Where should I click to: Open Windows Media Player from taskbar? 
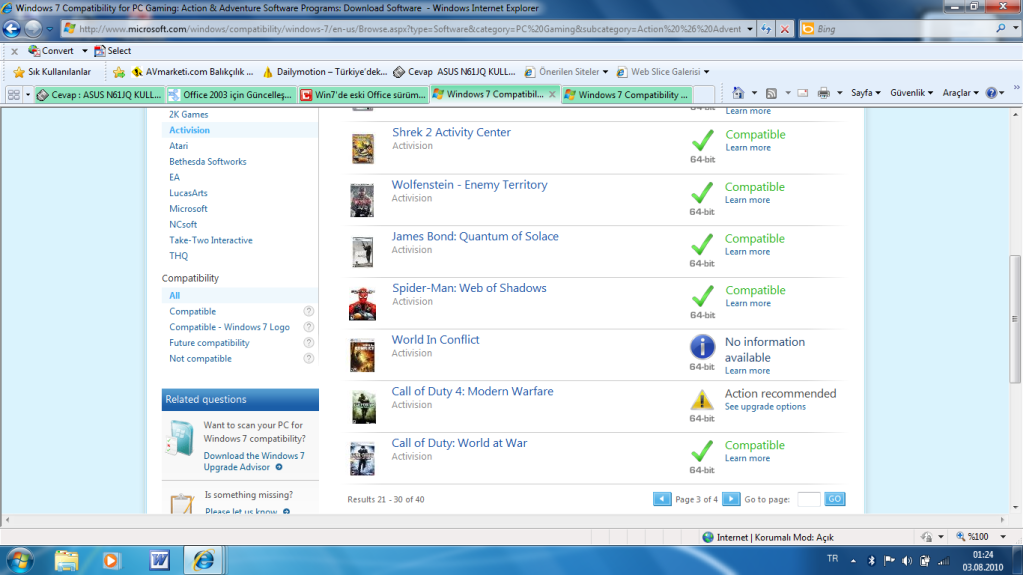[111, 561]
